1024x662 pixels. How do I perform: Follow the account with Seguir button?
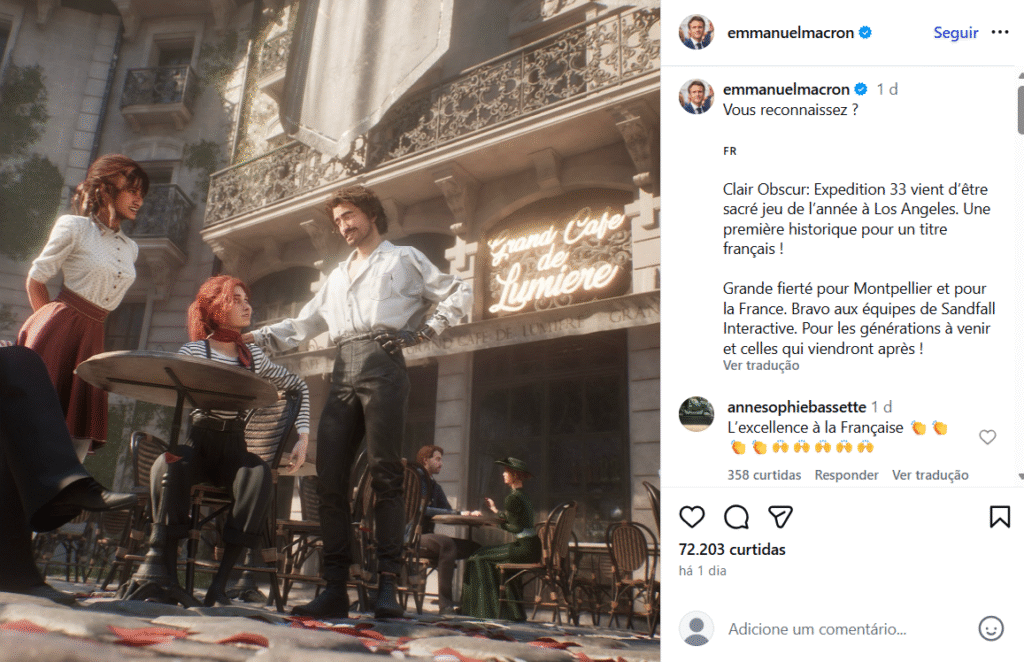tap(955, 33)
